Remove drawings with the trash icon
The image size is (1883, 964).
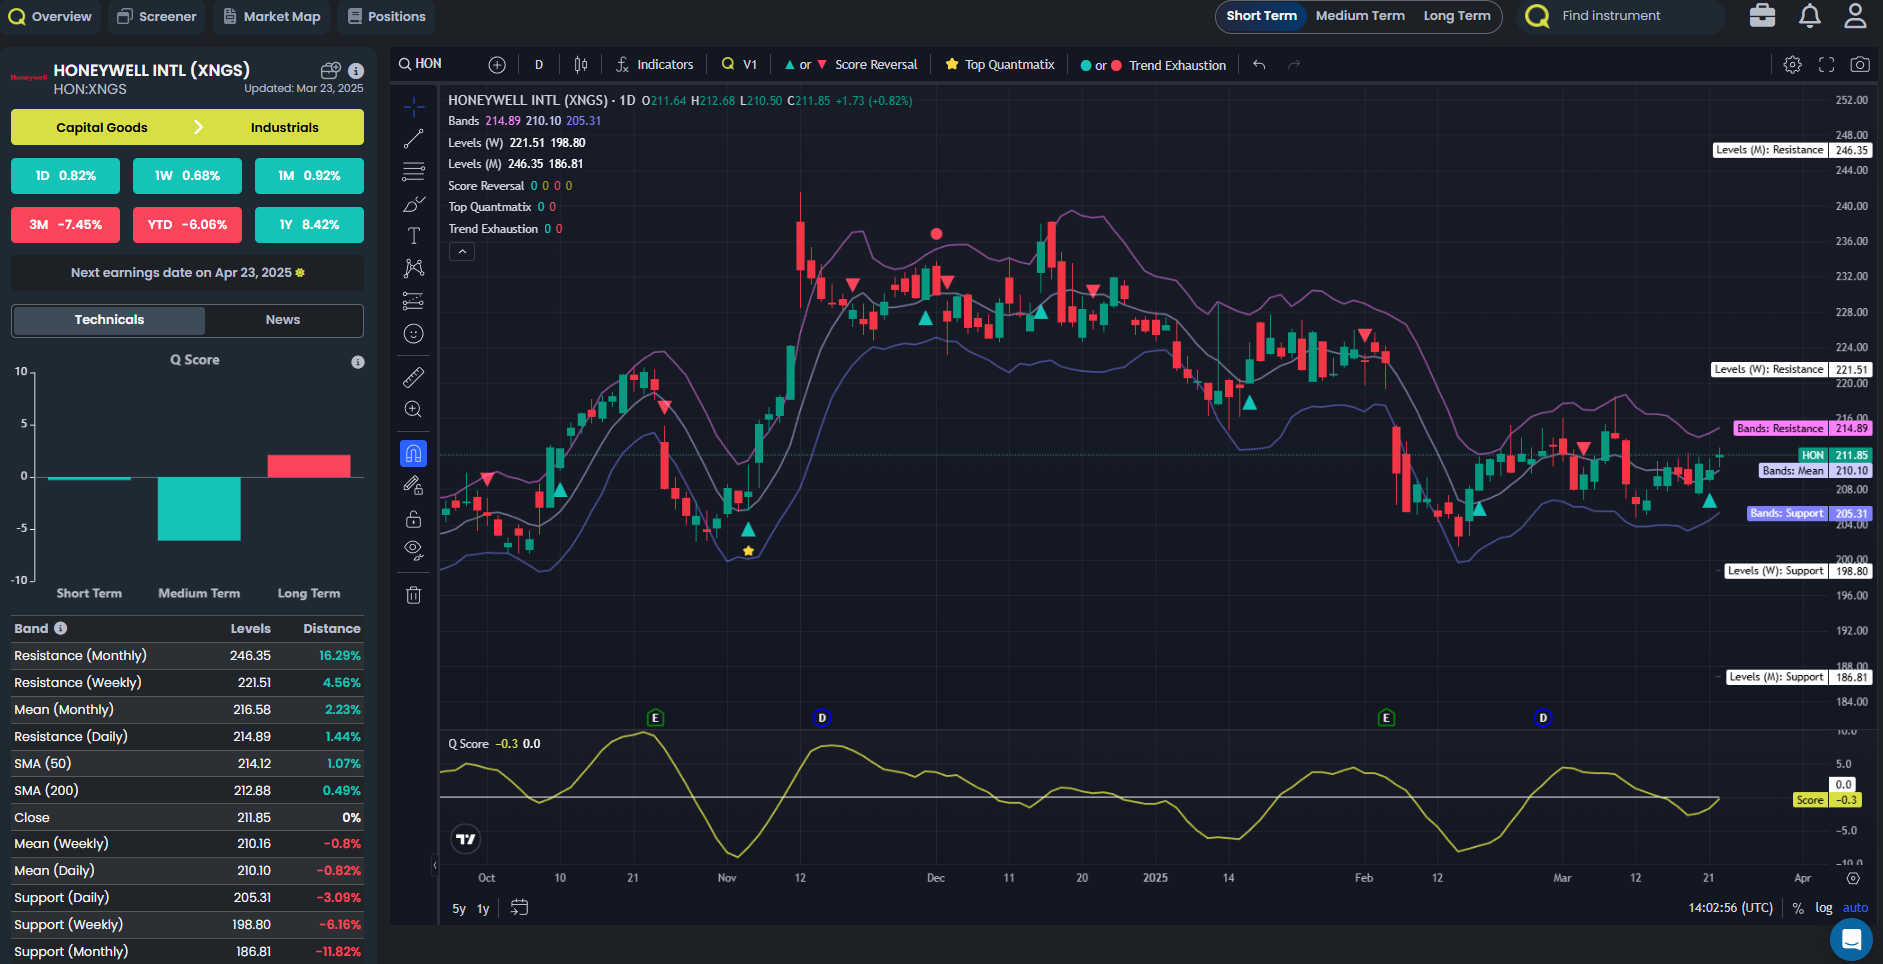point(413,595)
